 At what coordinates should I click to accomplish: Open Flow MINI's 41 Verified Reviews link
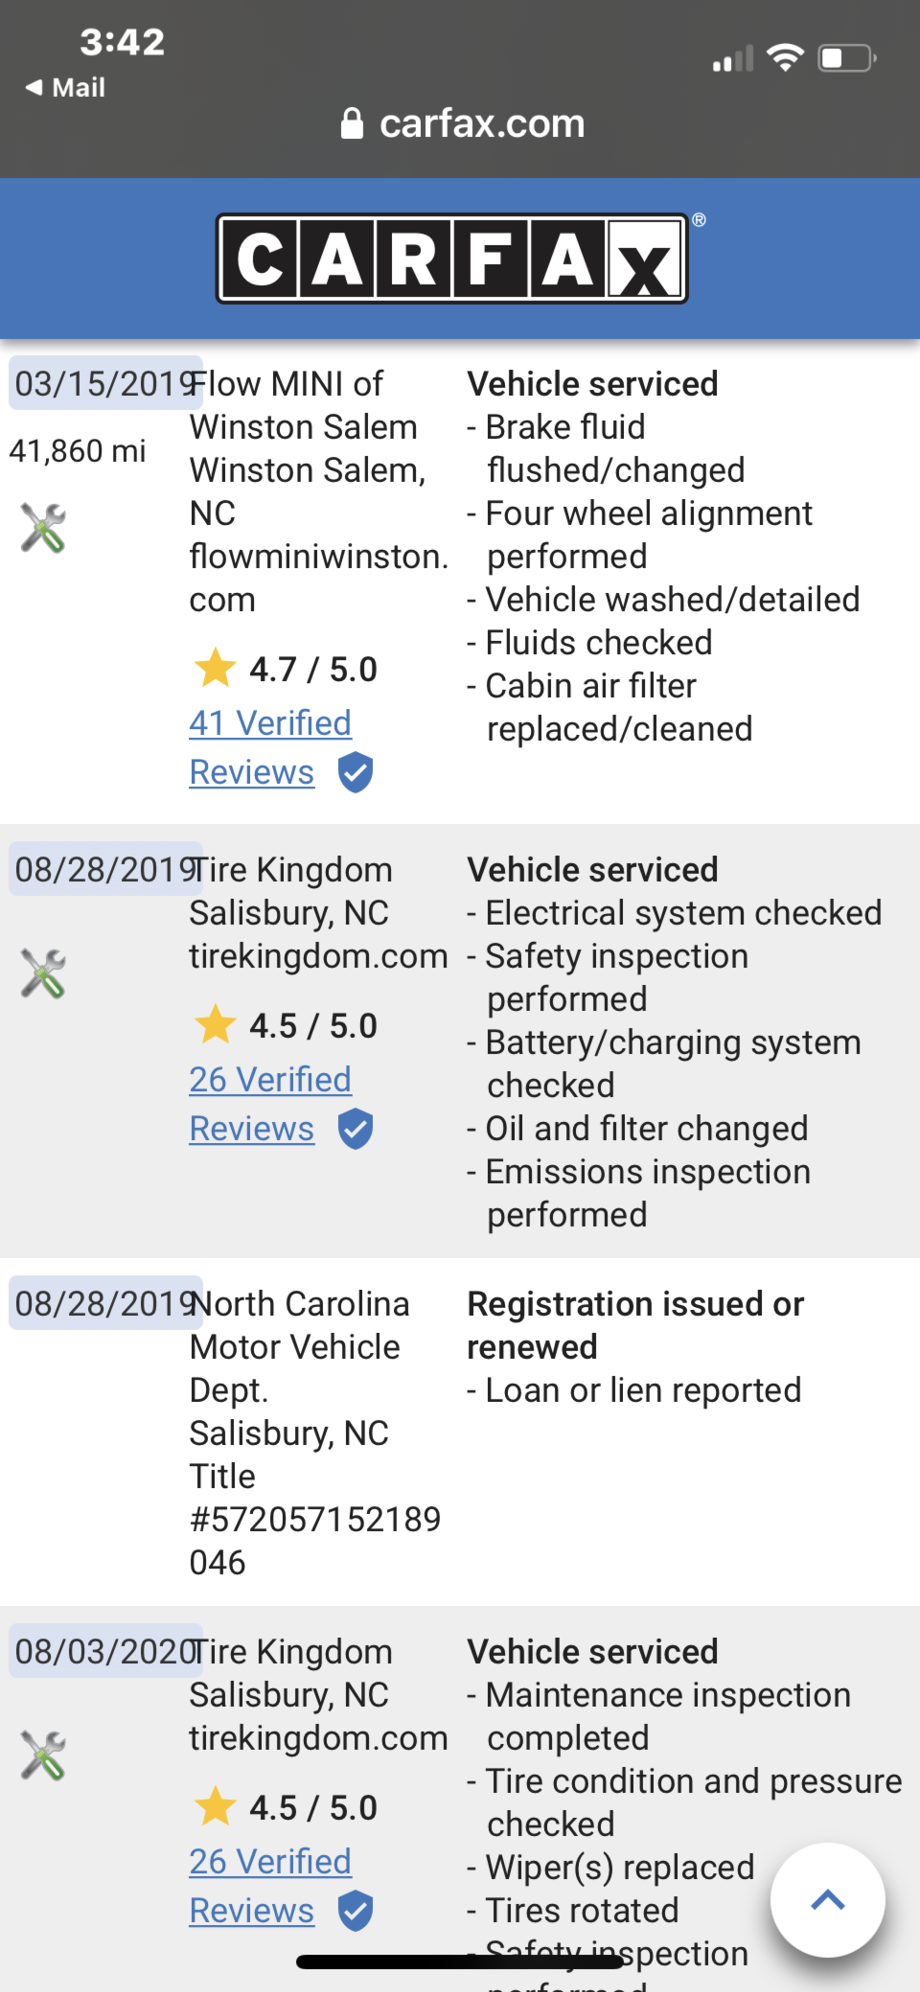tap(270, 724)
